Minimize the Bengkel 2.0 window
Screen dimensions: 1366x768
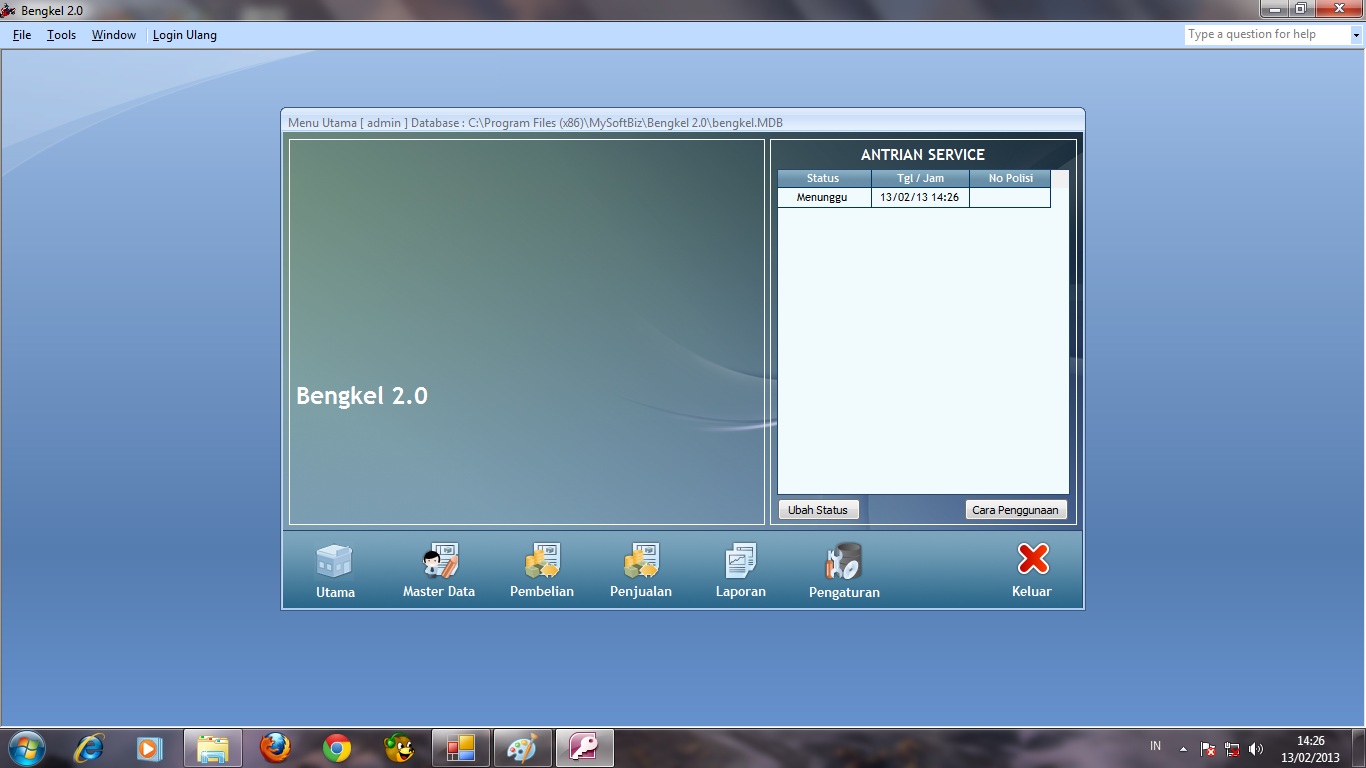coord(1274,9)
